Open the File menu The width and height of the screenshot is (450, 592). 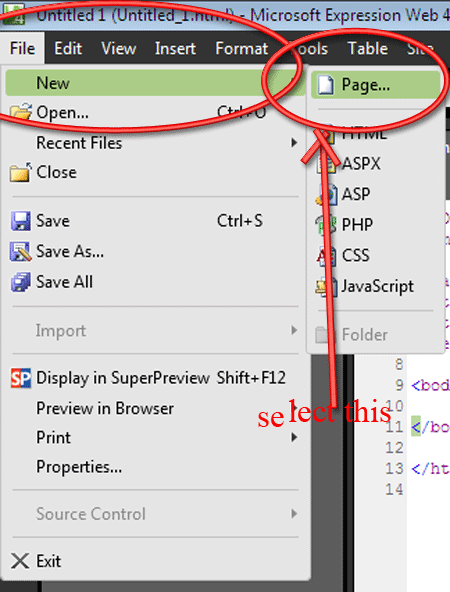pos(22,48)
